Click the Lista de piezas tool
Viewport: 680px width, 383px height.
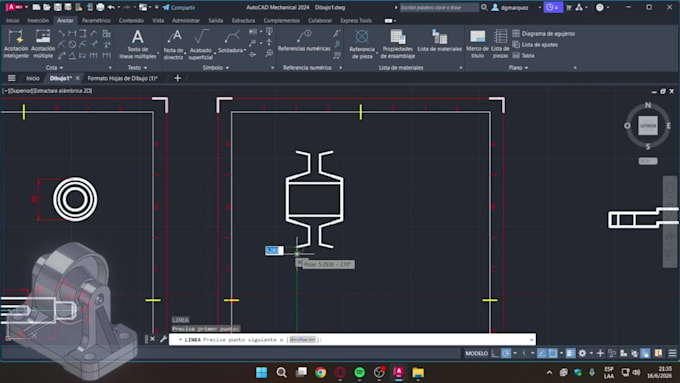click(x=500, y=44)
